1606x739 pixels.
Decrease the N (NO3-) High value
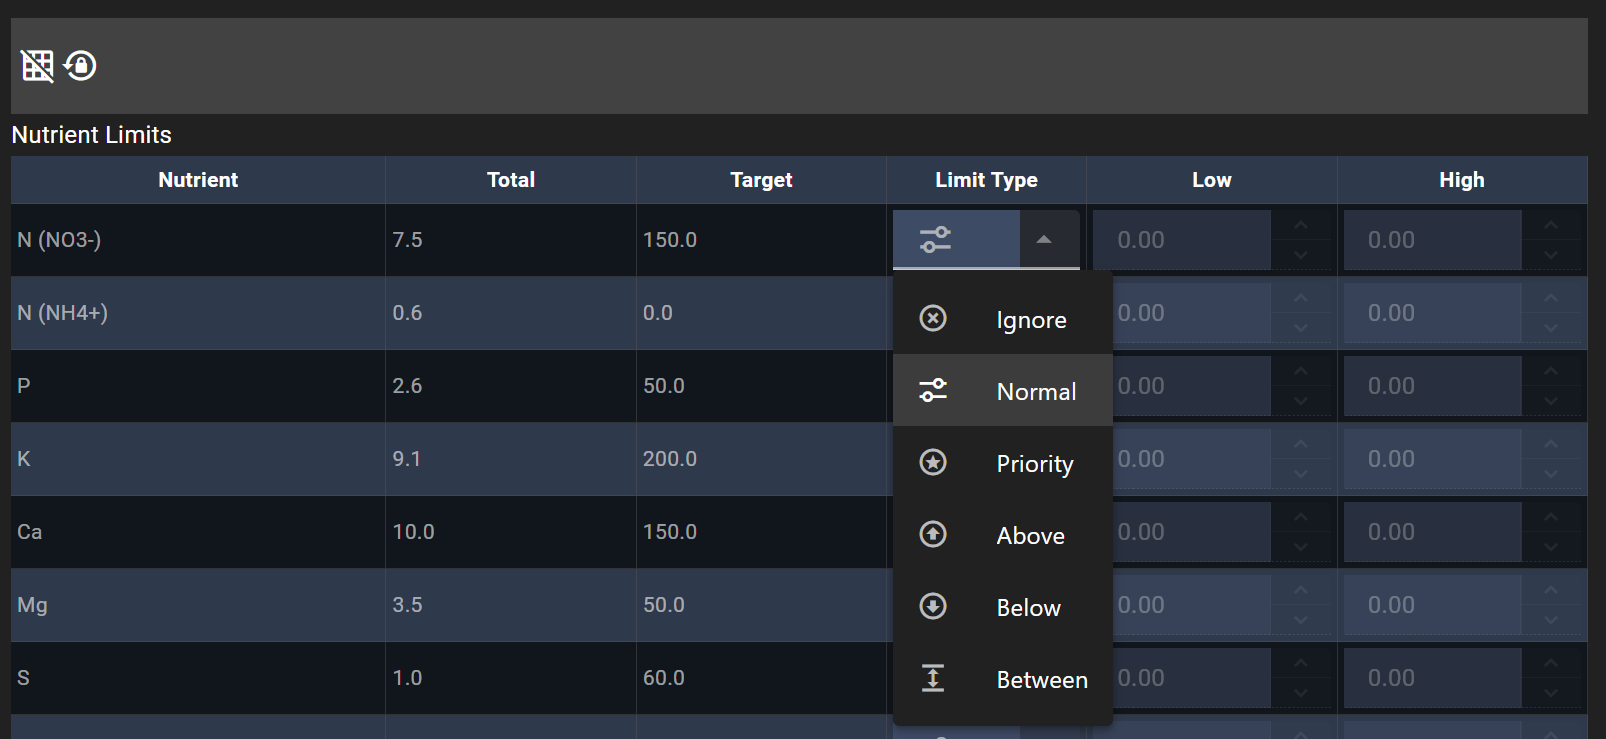point(1550,255)
